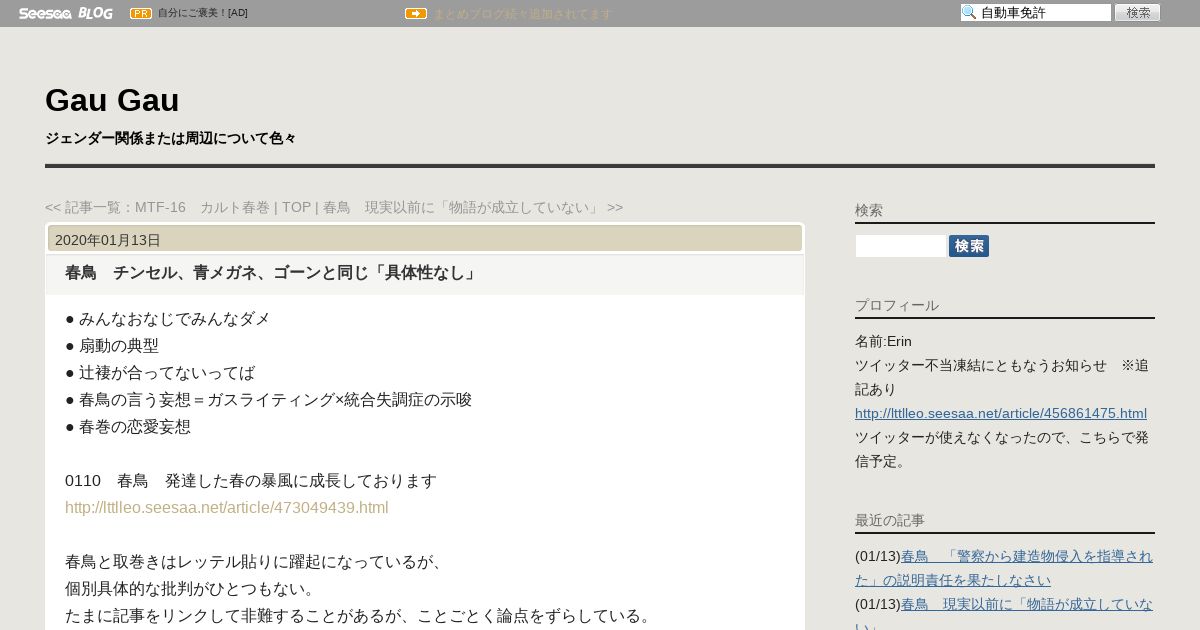The image size is (1200, 630).
Task: Click the プロフィール sidebar heading
Action: [897, 305]
